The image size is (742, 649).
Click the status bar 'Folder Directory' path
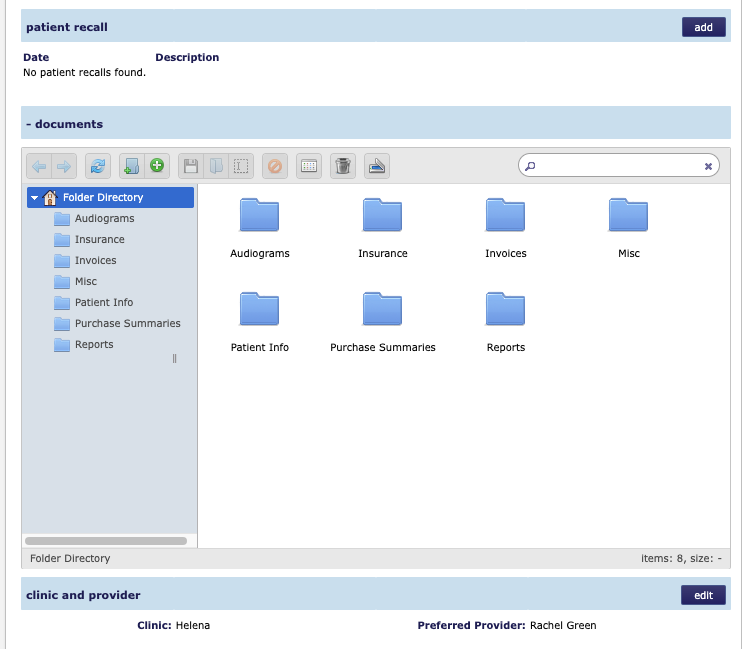point(70,558)
